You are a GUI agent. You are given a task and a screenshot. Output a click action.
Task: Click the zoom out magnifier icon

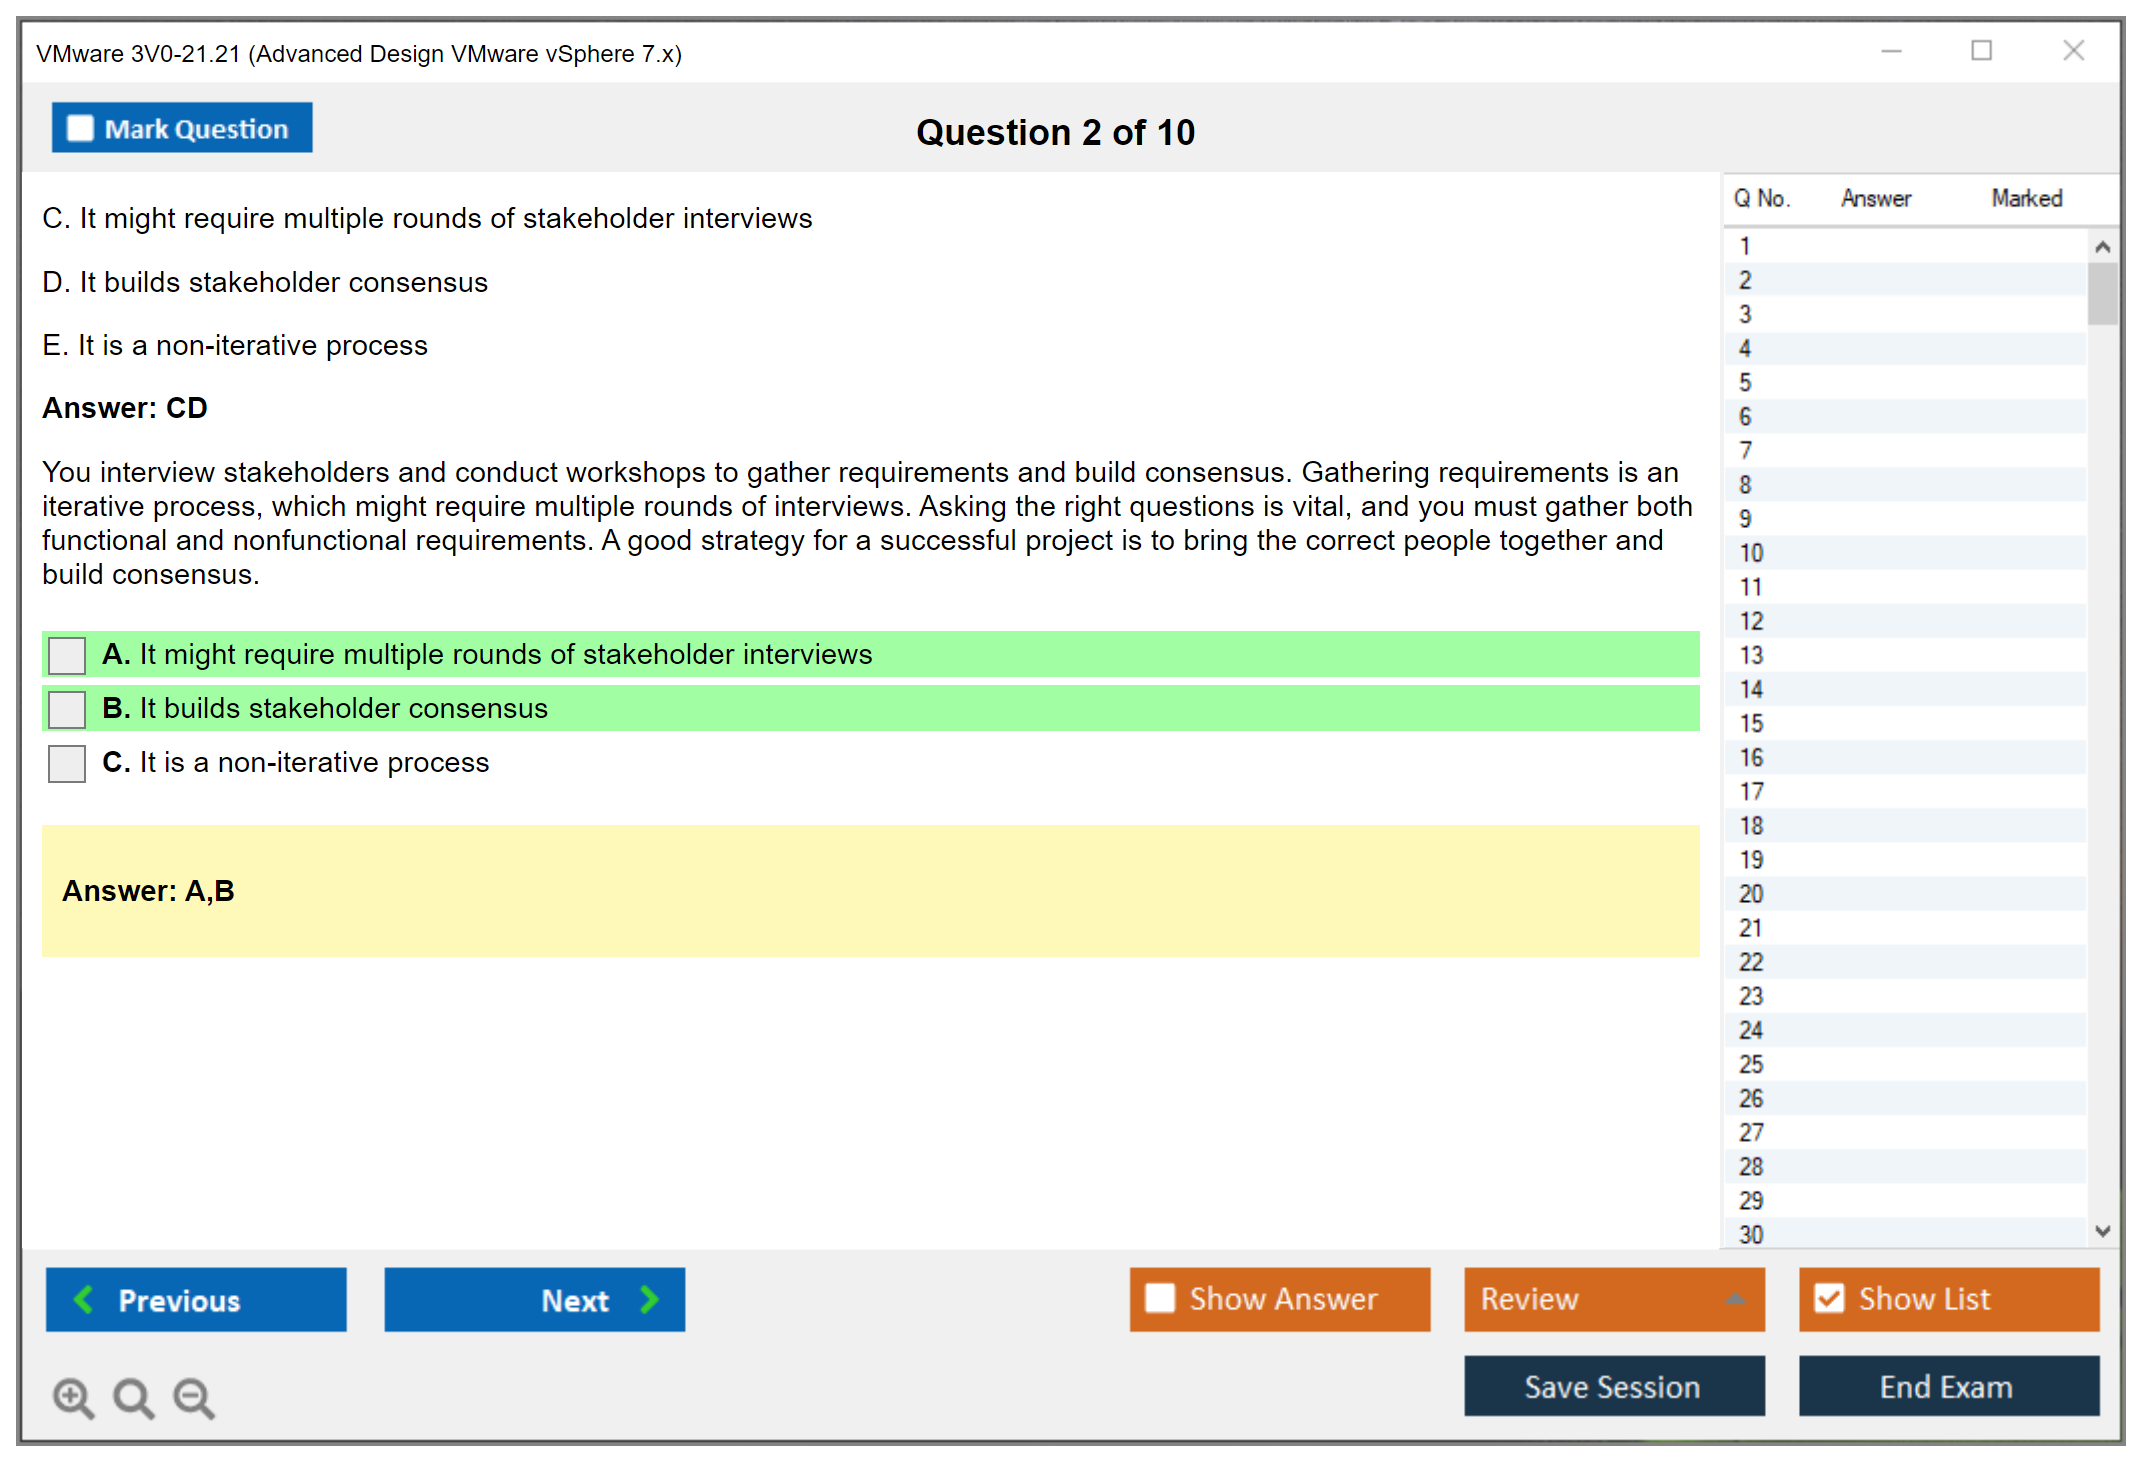pyautogui.click(x=193, y=1397)
